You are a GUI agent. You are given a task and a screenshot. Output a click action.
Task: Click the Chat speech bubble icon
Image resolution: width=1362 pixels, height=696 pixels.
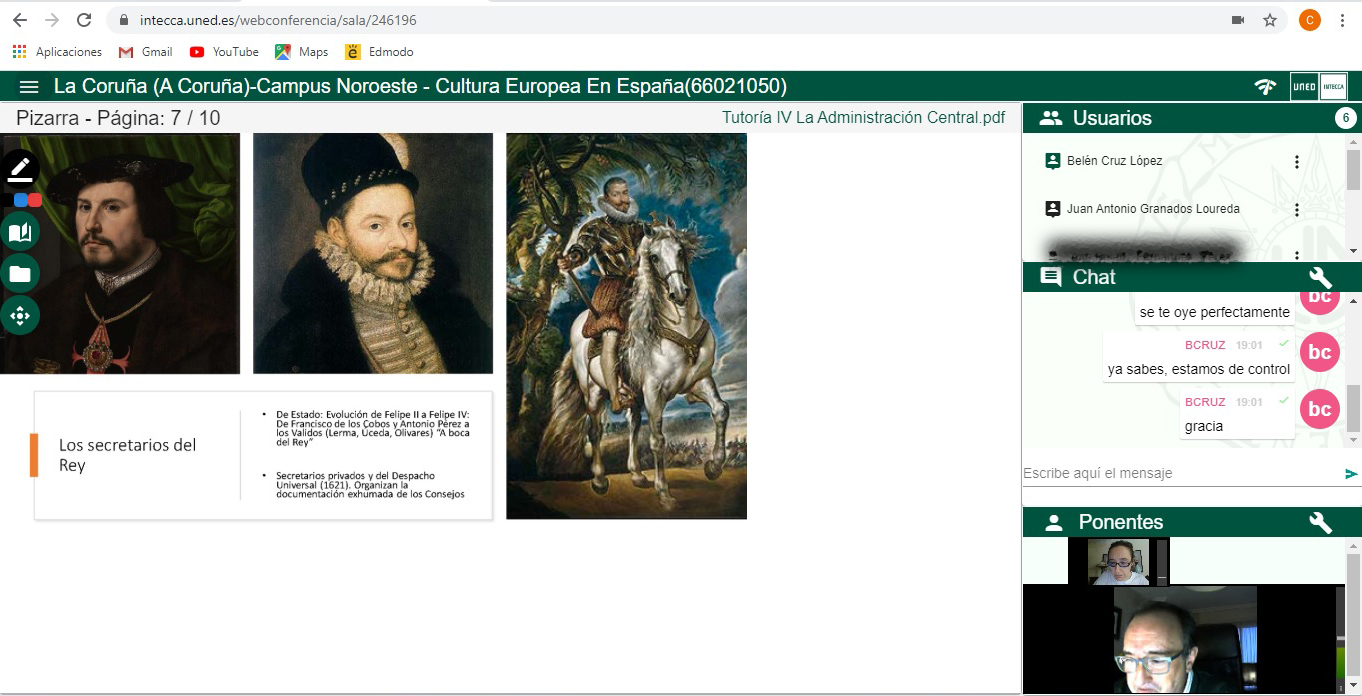coord(1051,277)
